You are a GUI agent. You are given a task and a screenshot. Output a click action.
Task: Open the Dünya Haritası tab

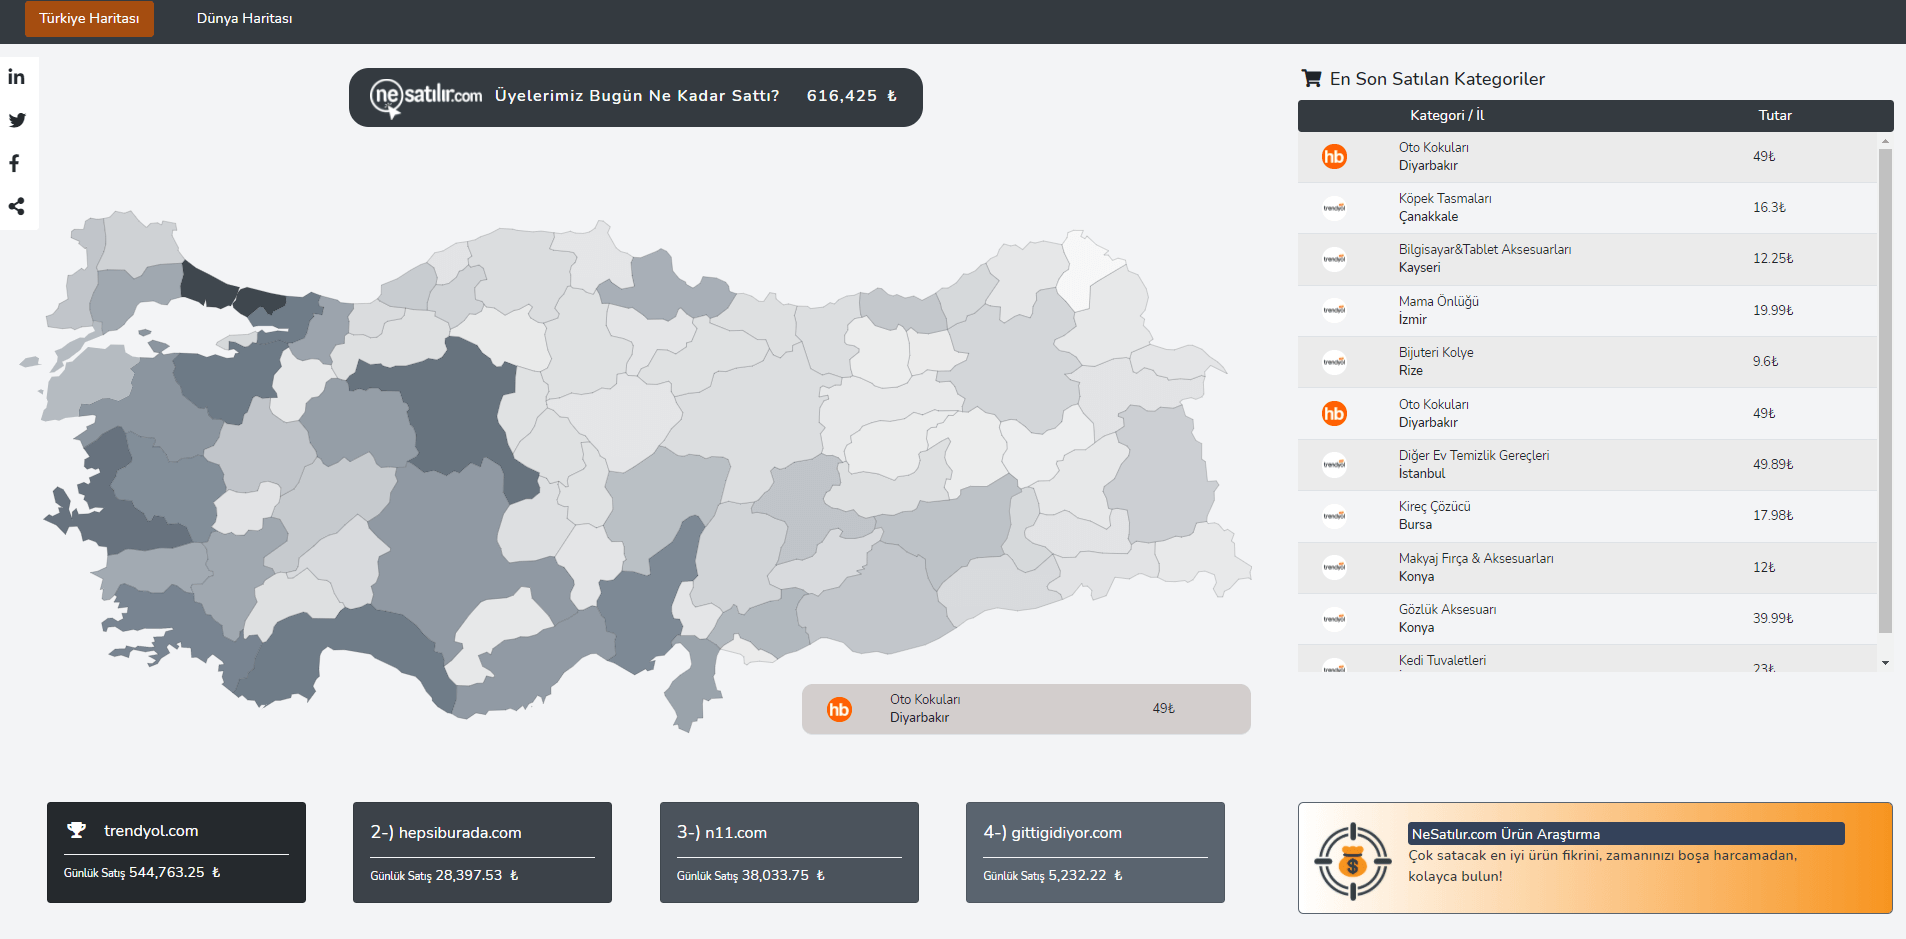(x=244, y=19)
